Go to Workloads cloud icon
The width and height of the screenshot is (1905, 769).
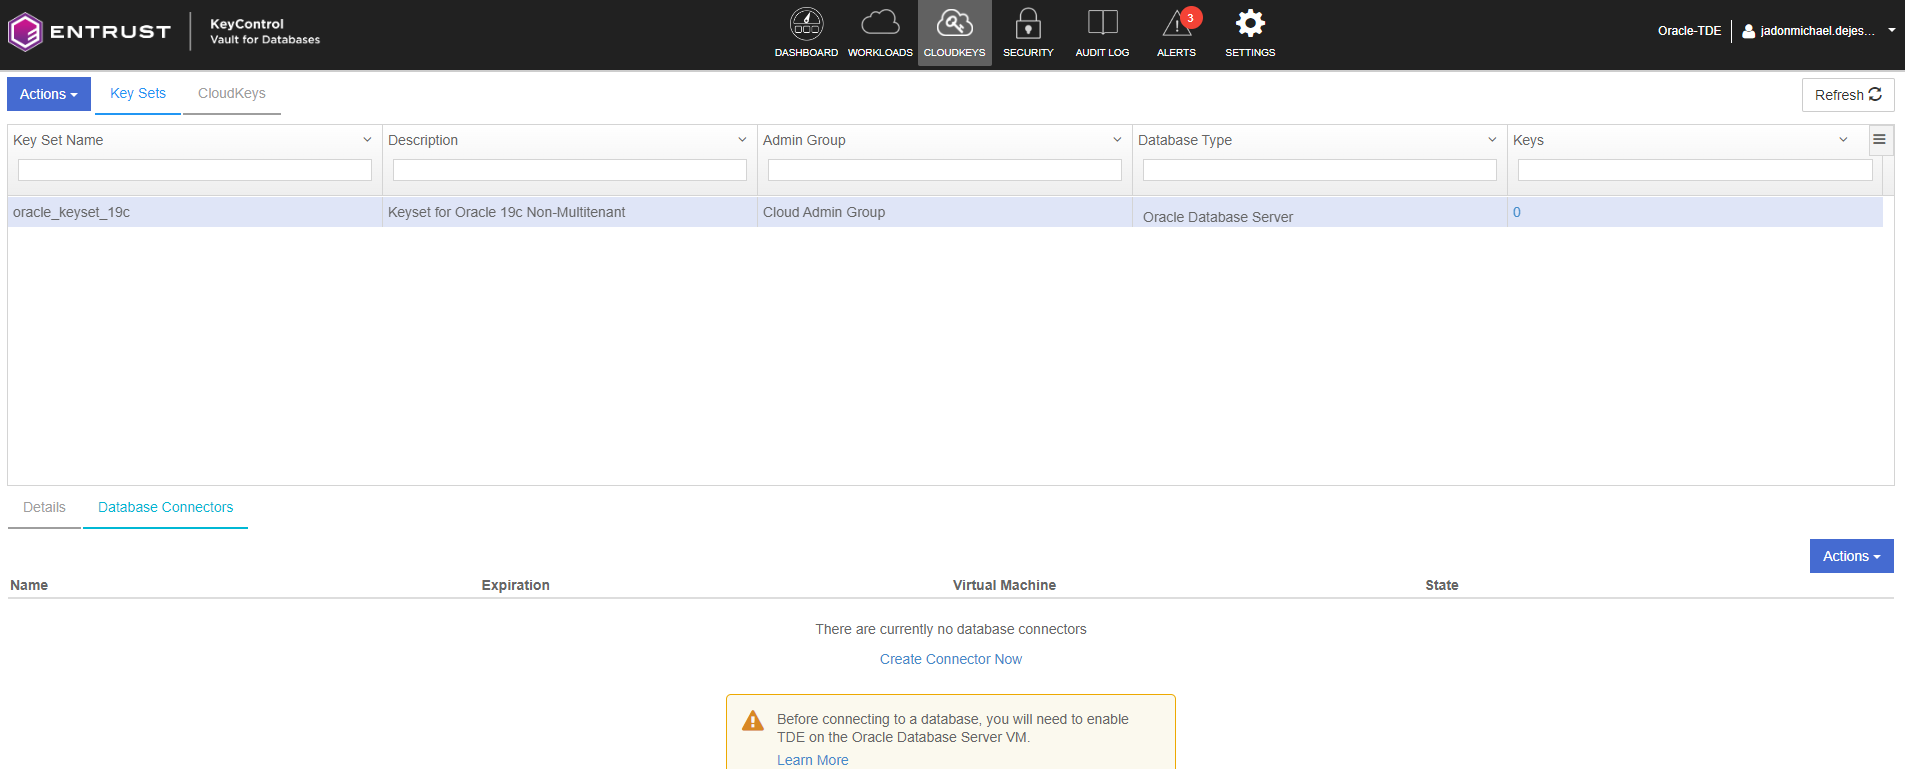pos(880,23)
